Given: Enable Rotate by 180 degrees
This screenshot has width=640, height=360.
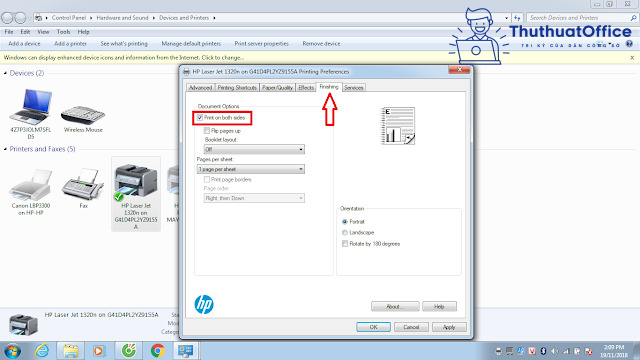Looking at the screenshot, I should 345,244.
